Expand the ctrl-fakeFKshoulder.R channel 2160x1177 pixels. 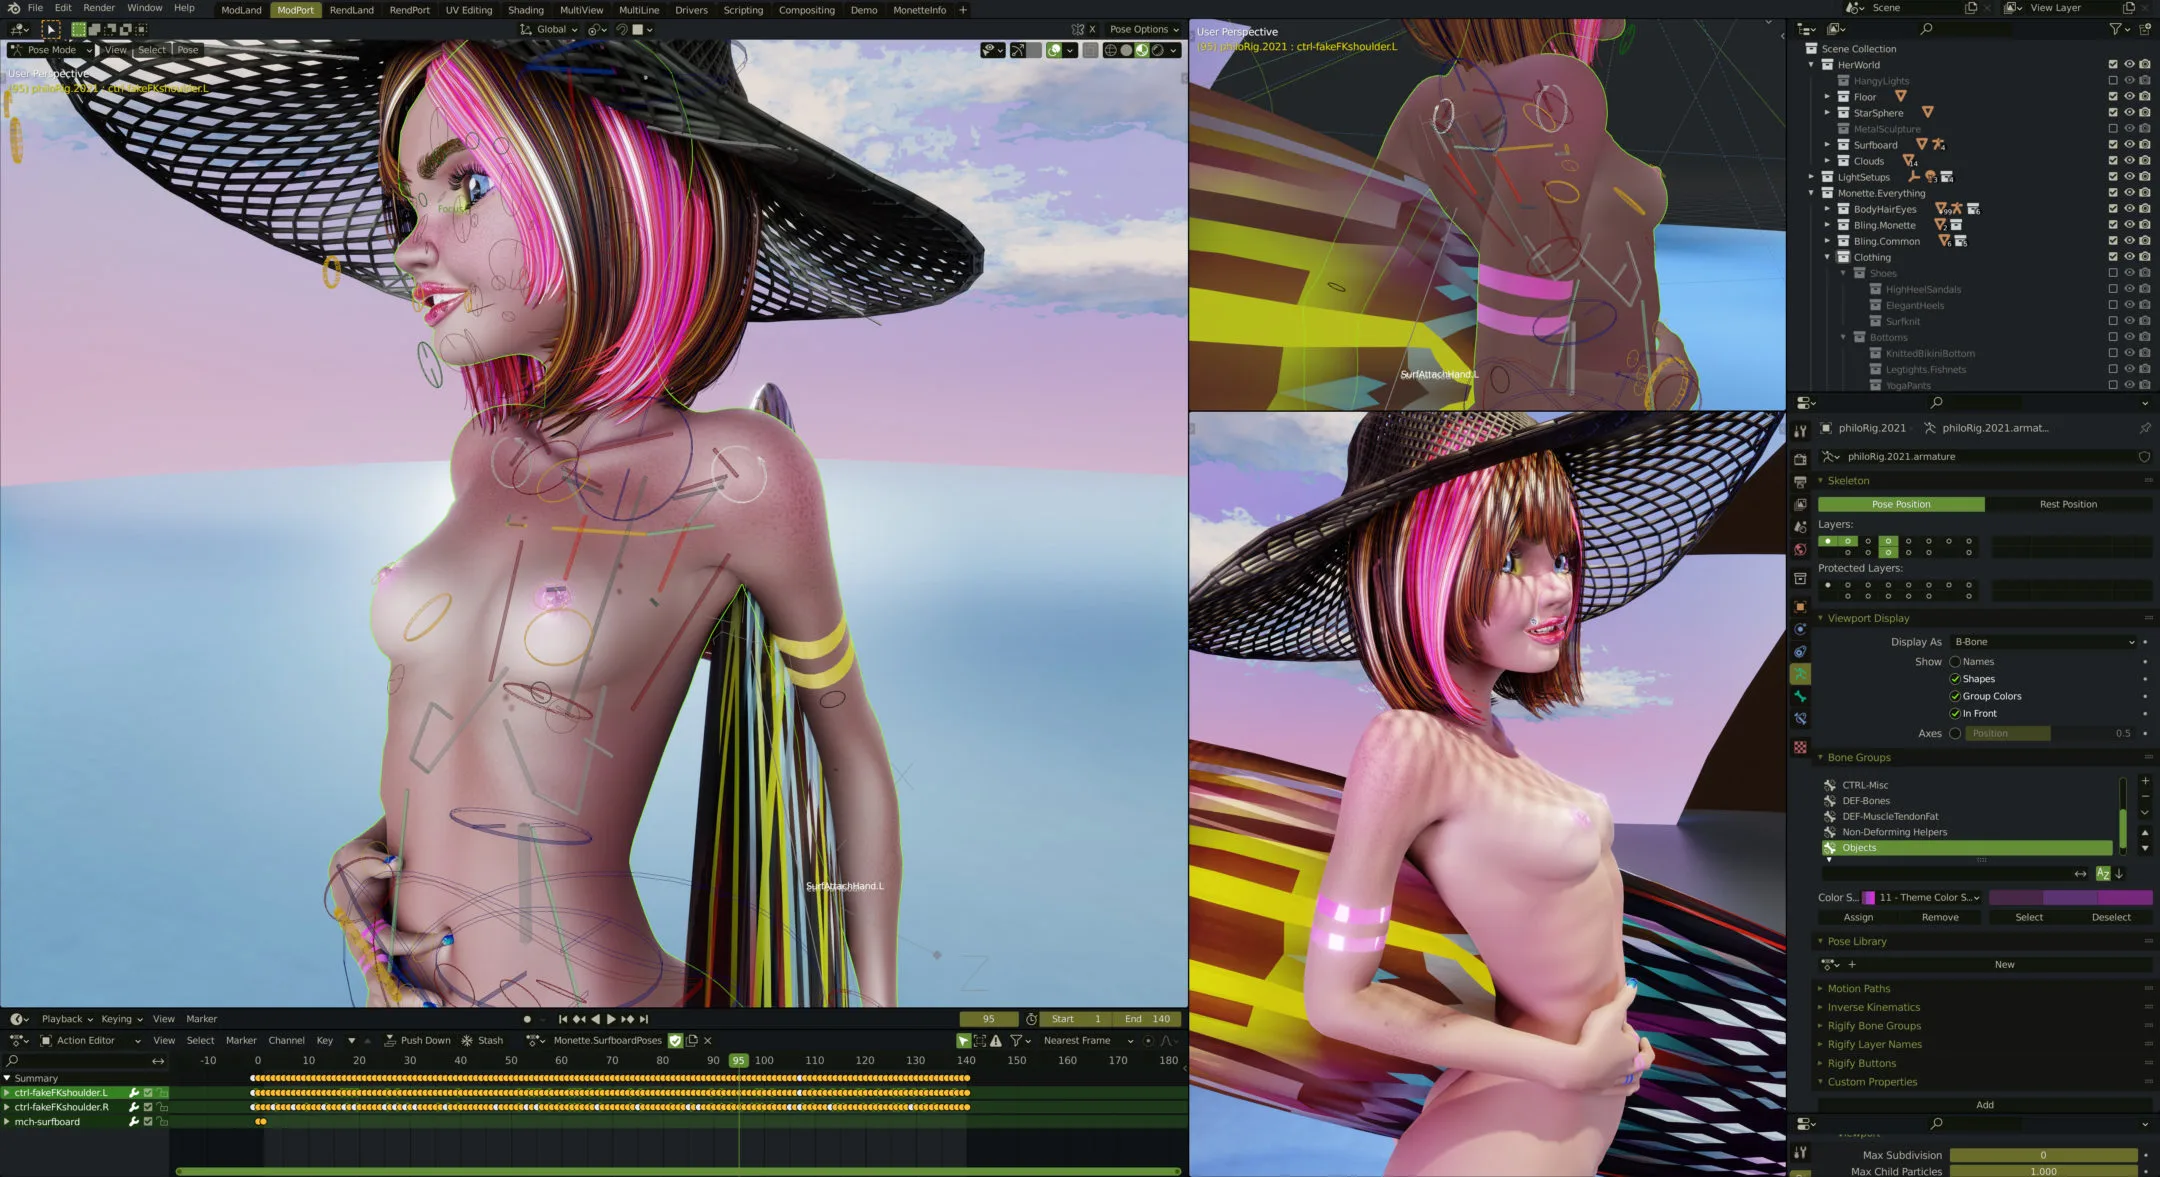[7, 1107]
